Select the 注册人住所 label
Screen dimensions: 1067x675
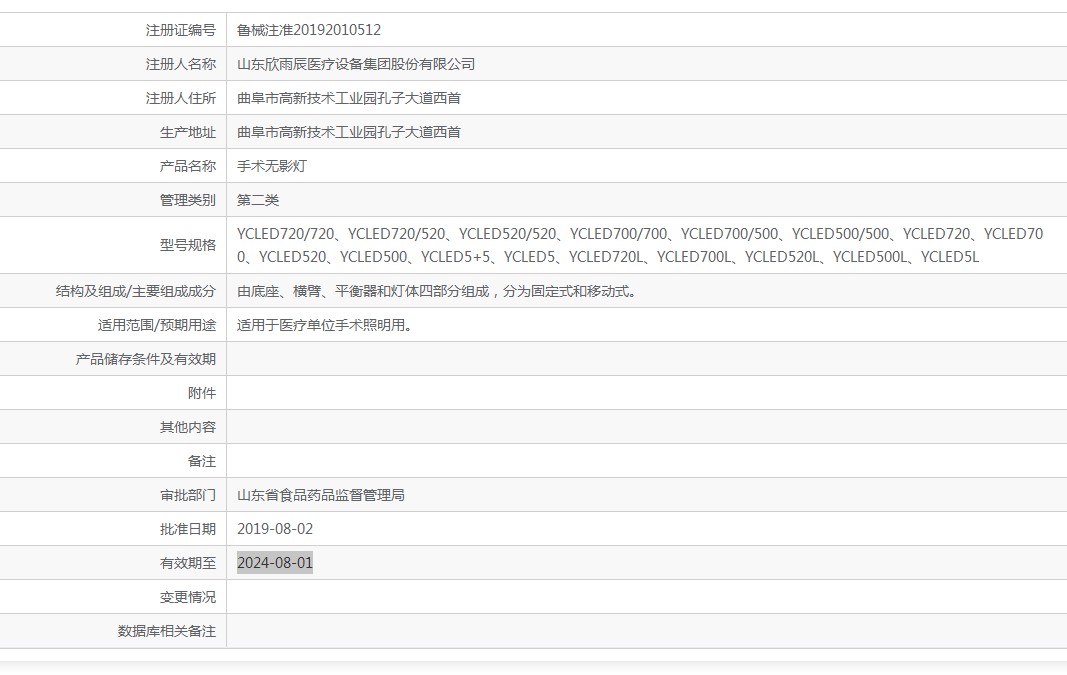point(180,98)
